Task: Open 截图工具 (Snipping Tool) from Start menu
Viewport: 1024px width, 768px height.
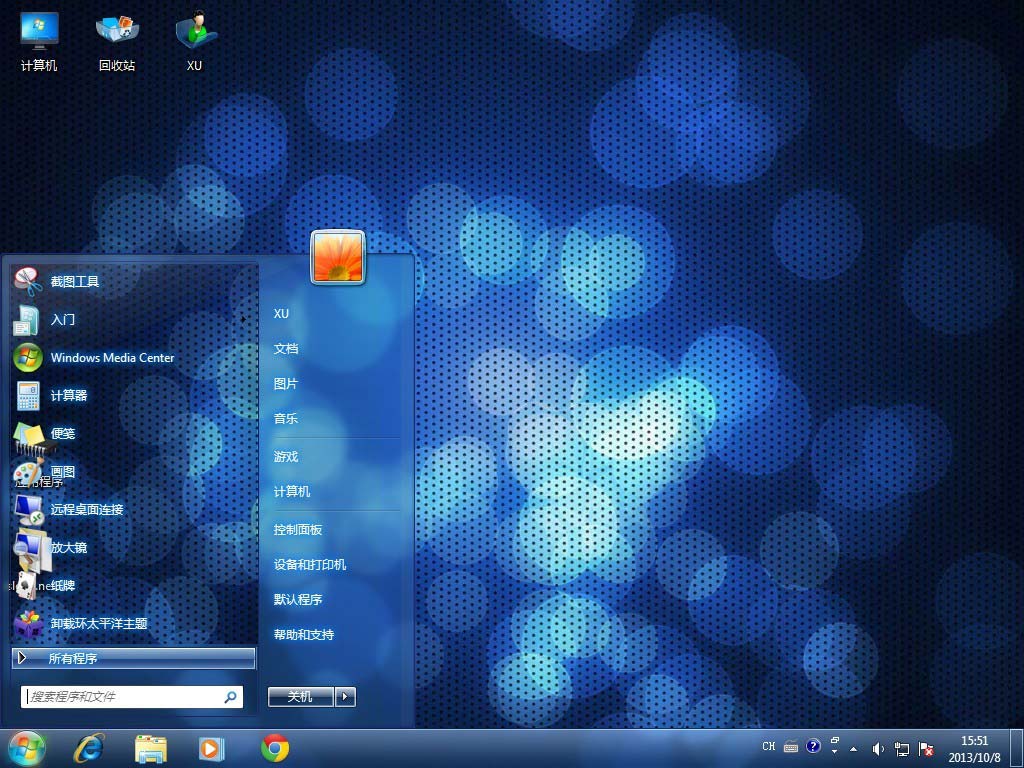Action: [x=75, y=282]
